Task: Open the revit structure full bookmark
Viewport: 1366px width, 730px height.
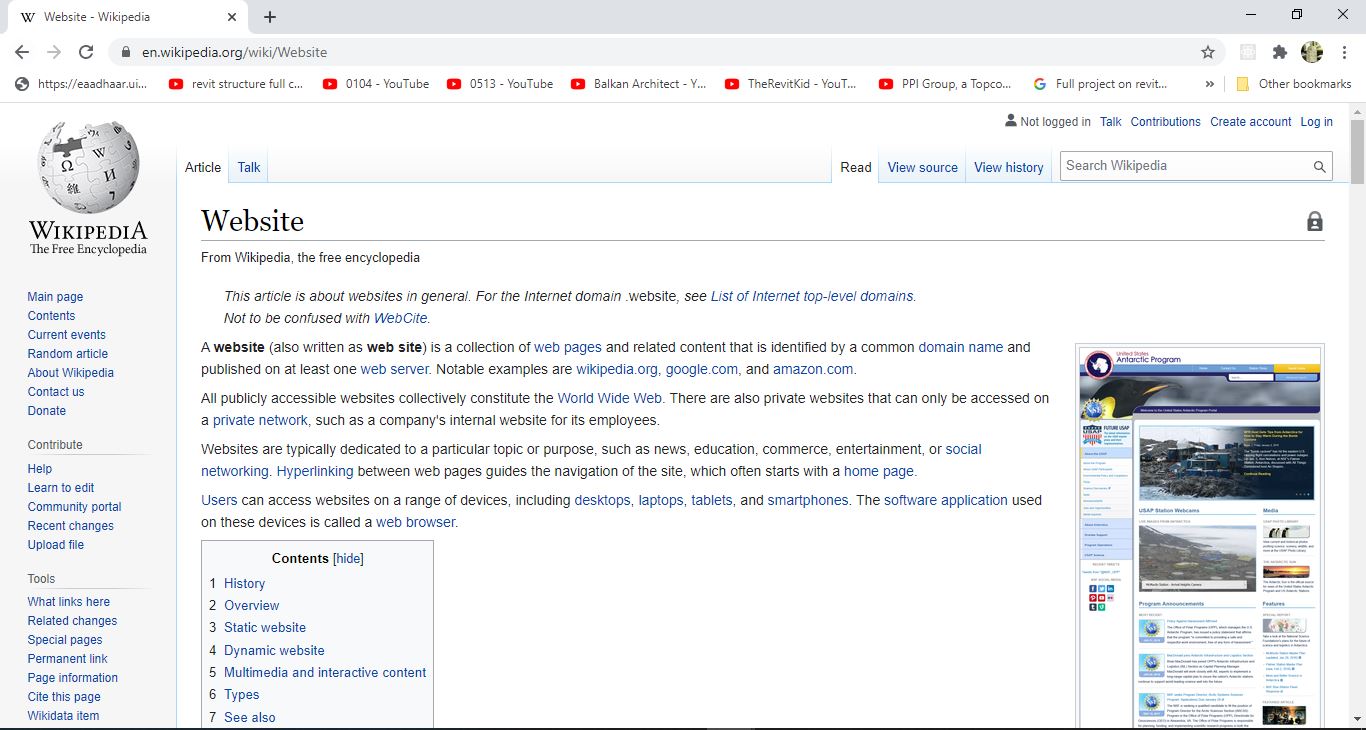Action: click(x=237, y=84)
